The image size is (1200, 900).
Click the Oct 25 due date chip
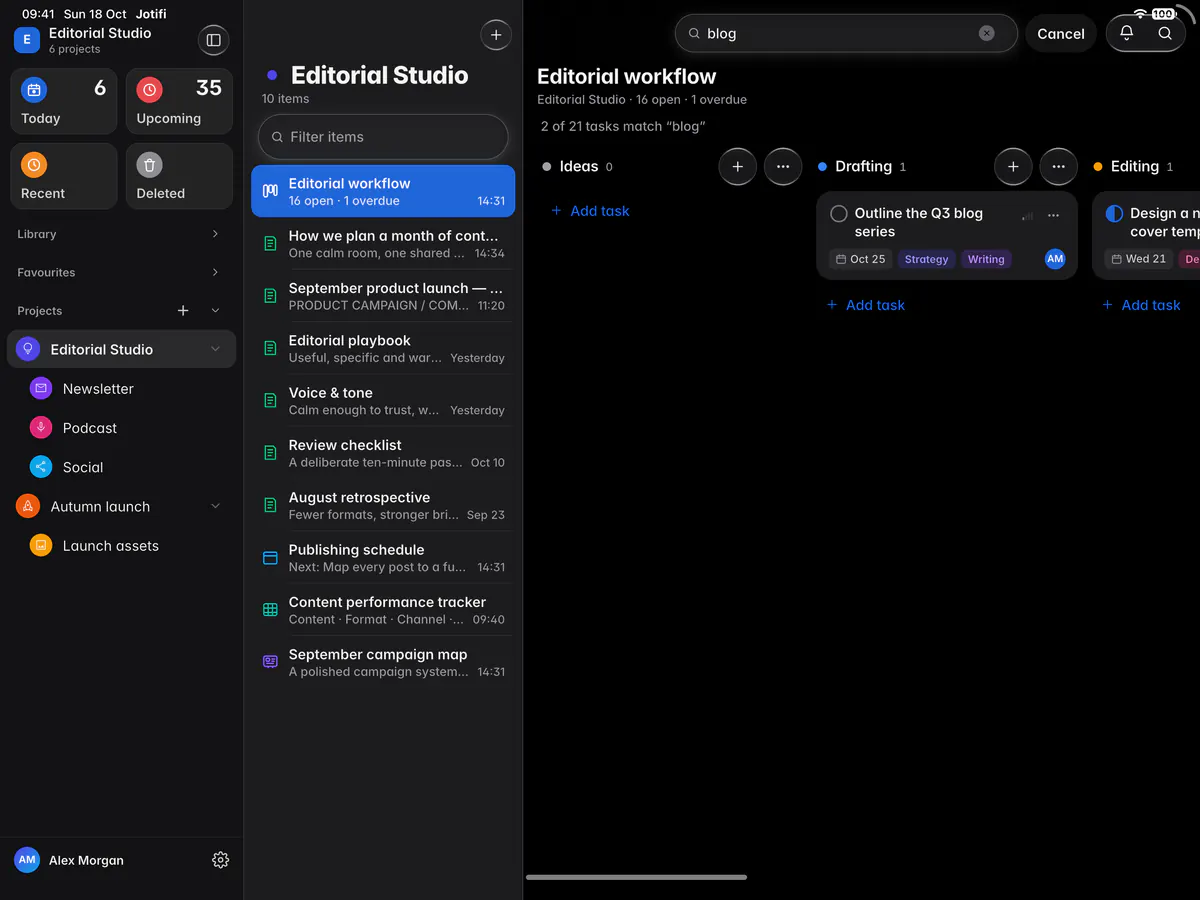[860, 259]
